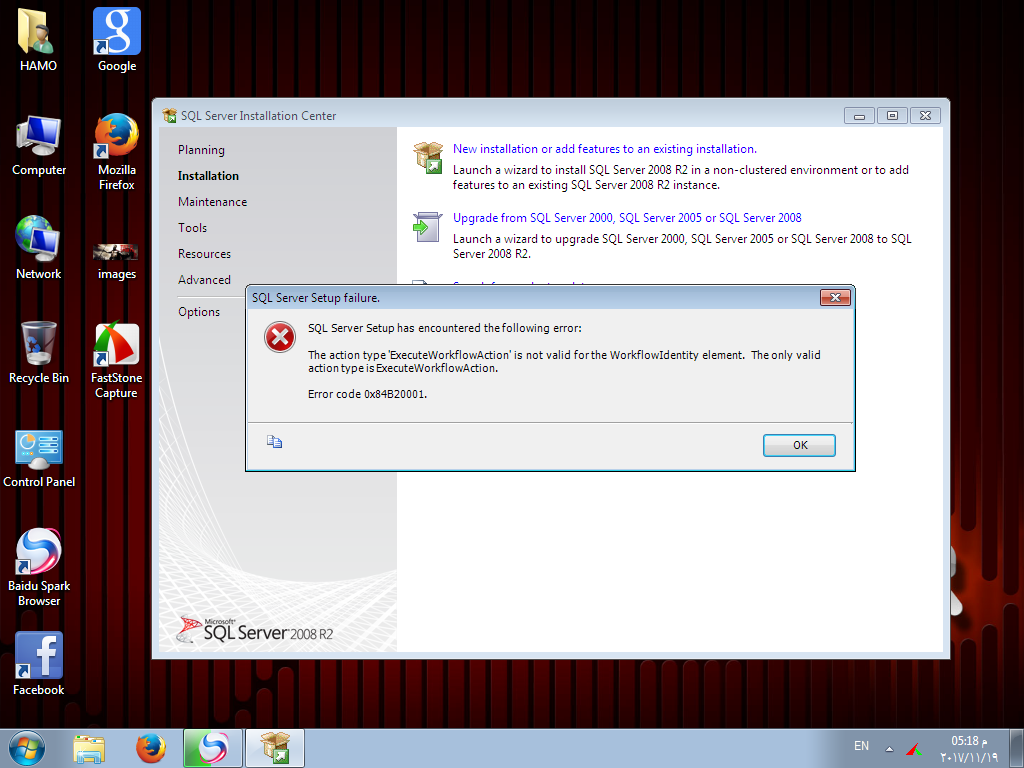Launch Baidu Spark Browser shortcut
1024x768 pixels.
point(39,568)
